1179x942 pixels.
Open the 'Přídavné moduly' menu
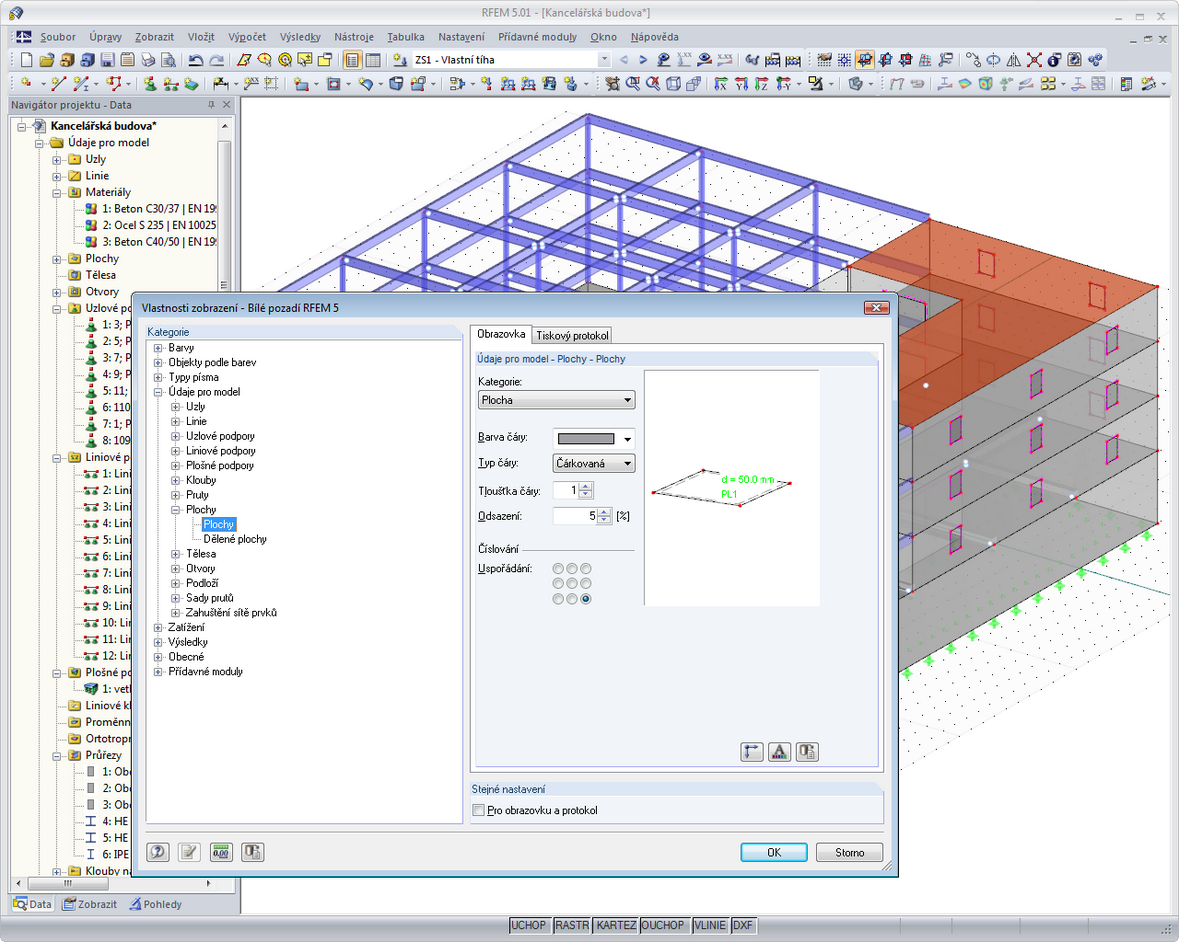click(538, 37)
